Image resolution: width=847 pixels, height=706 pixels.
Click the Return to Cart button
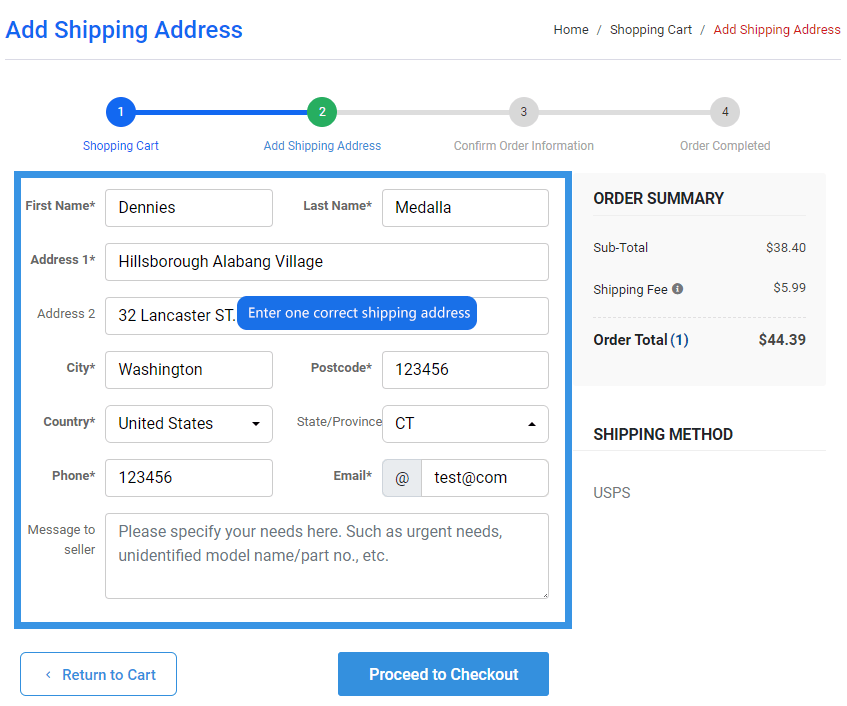(x=99, y=674)
